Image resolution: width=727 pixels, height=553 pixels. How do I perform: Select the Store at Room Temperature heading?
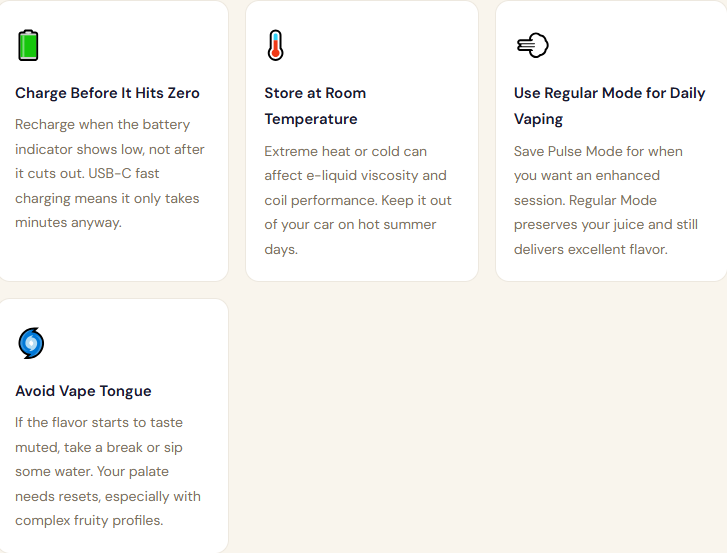[315, 106]
